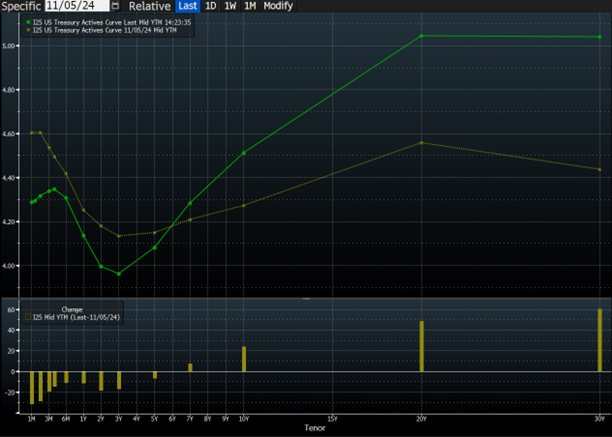
Task: Click the green curve 30Y data point
Action: [x=600, y=37]
